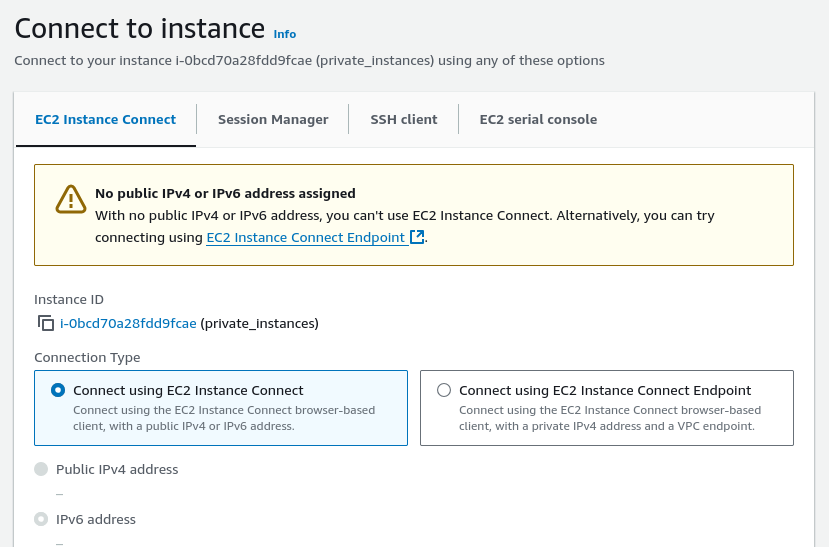Open instance i-0bcd70a28fdd9fcae link
The height and width of the screenshot is (547, 829).
[128, 323]
